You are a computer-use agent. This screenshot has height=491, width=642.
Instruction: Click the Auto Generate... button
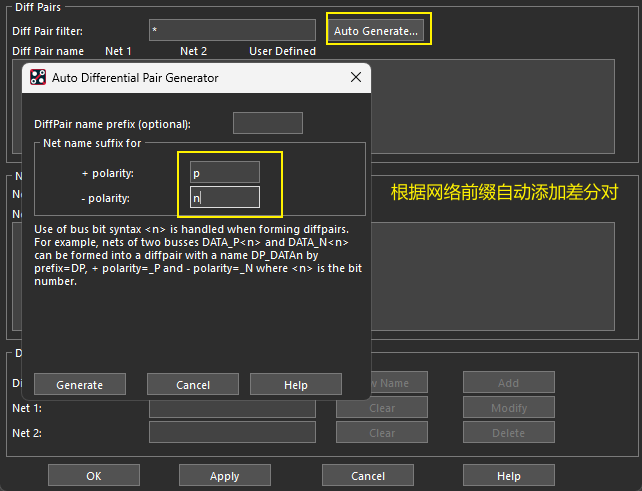(375, 30)
